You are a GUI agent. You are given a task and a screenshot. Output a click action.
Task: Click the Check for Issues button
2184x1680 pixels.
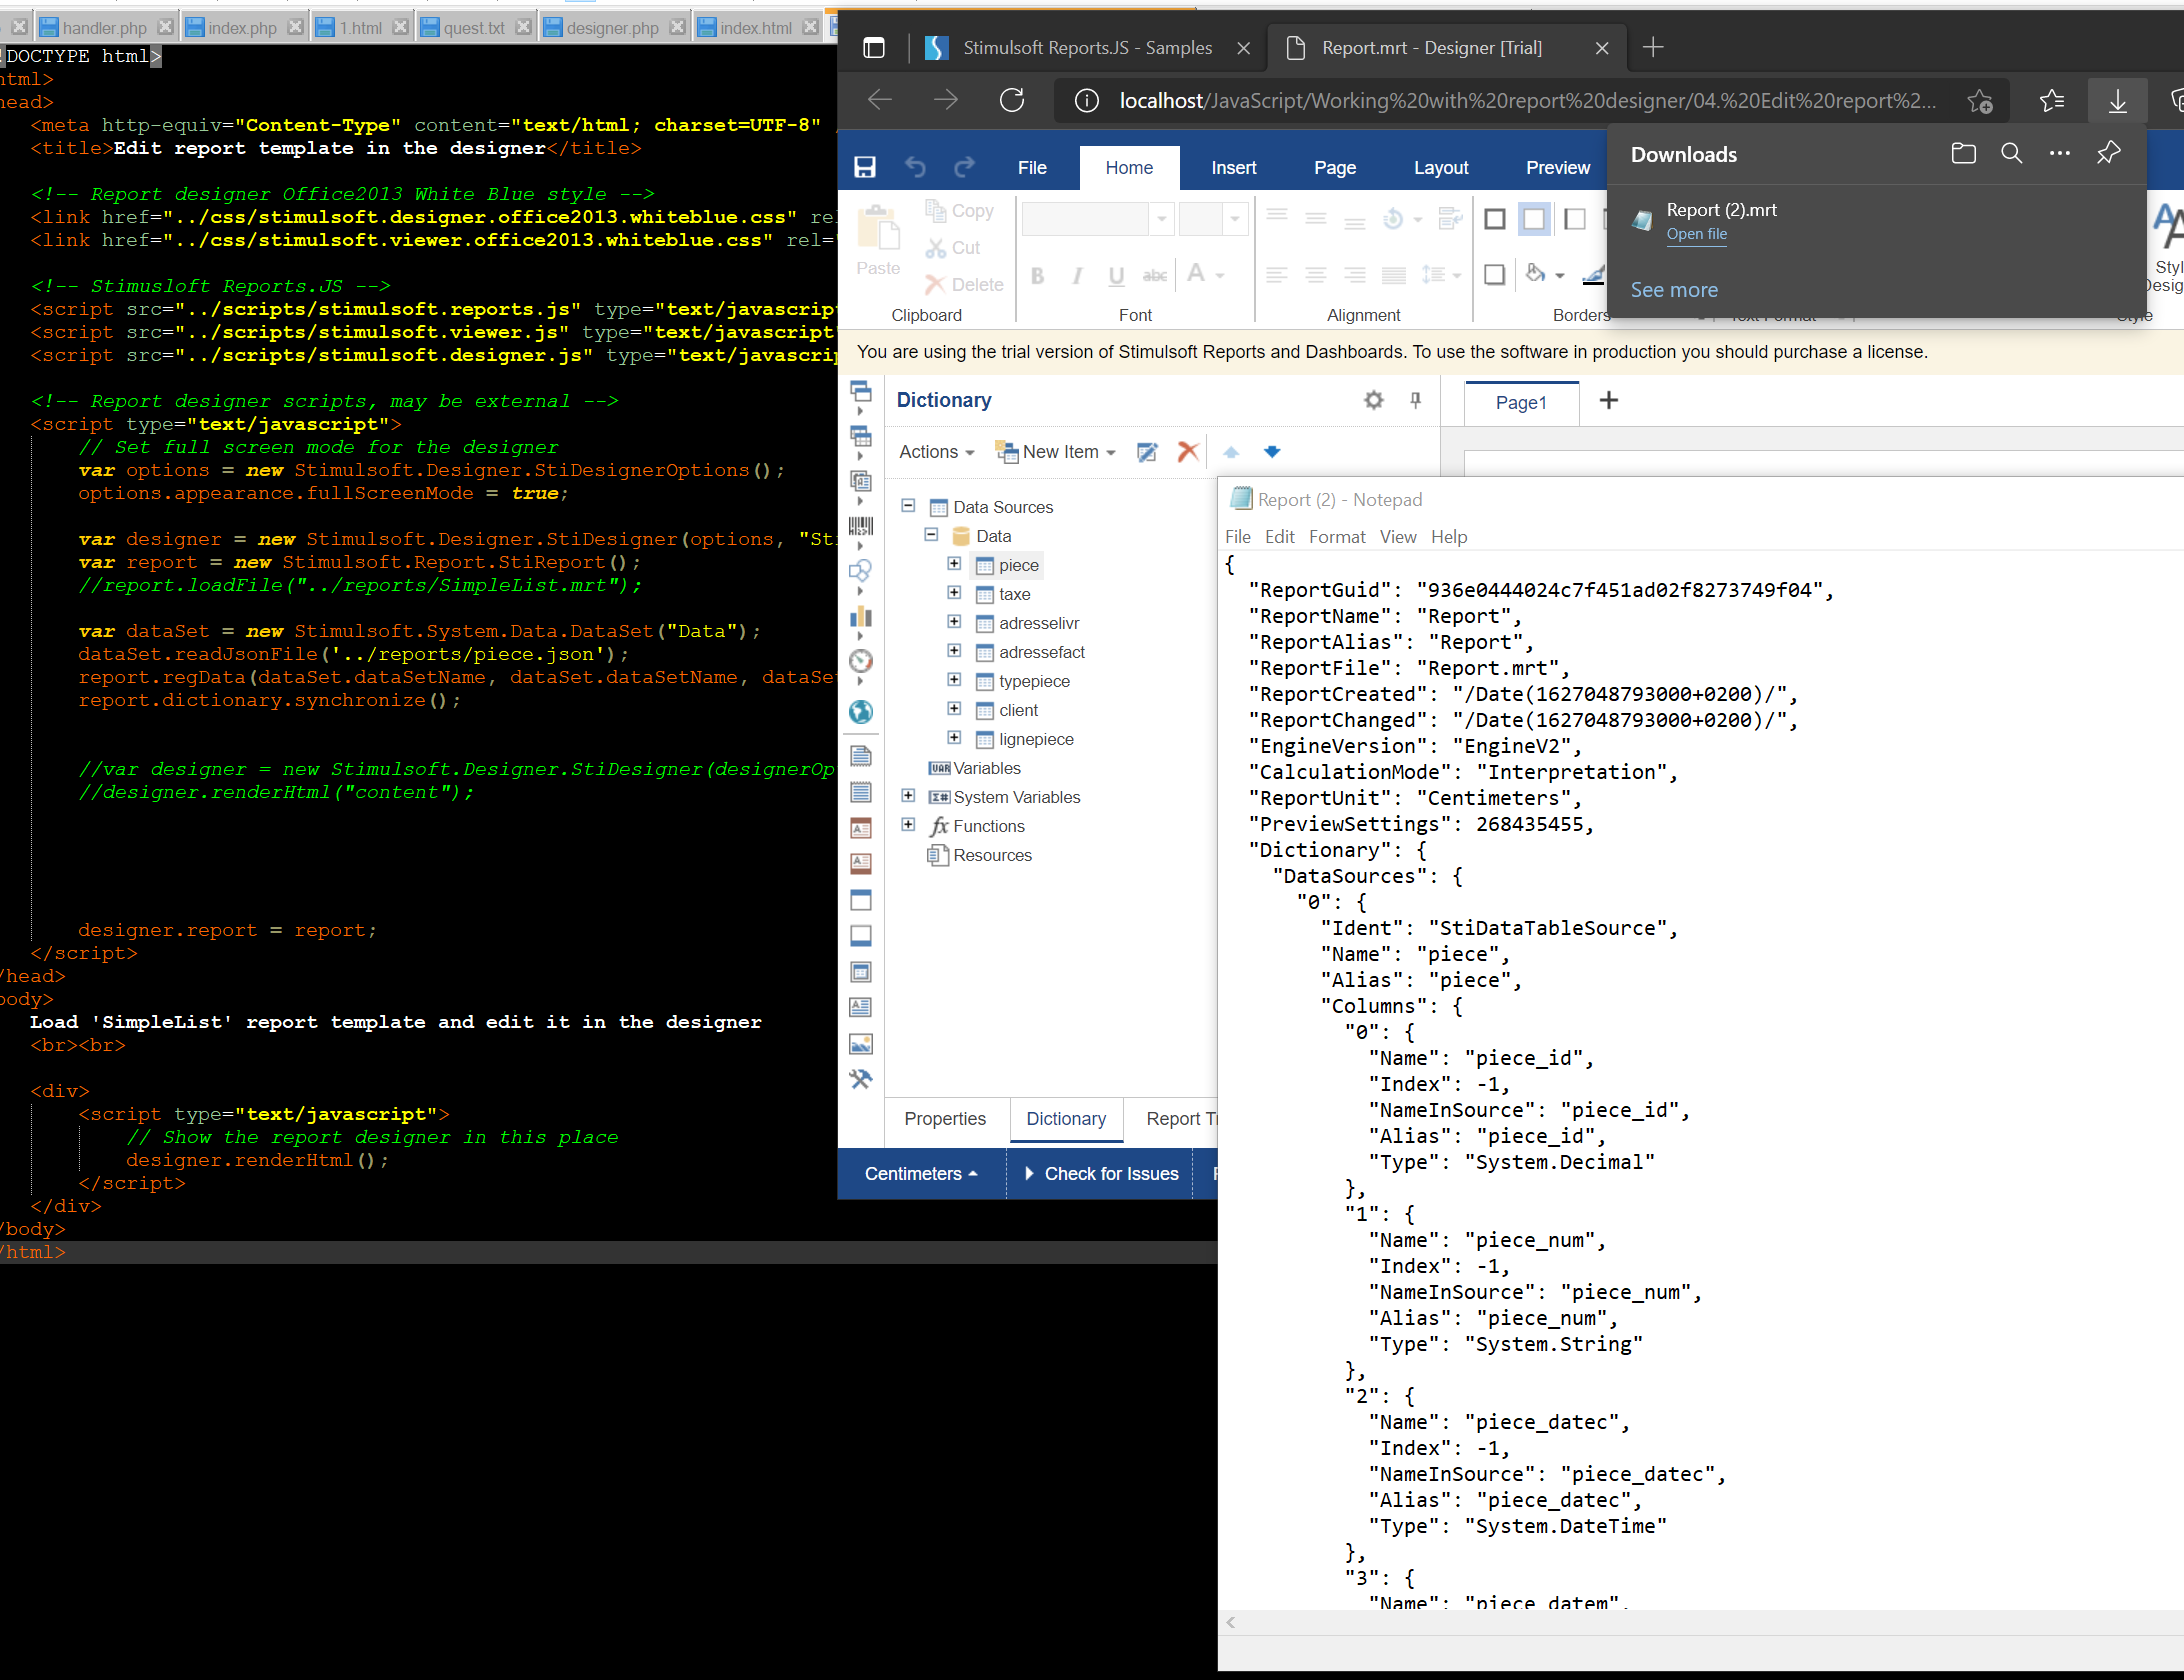[1099, 1173]
